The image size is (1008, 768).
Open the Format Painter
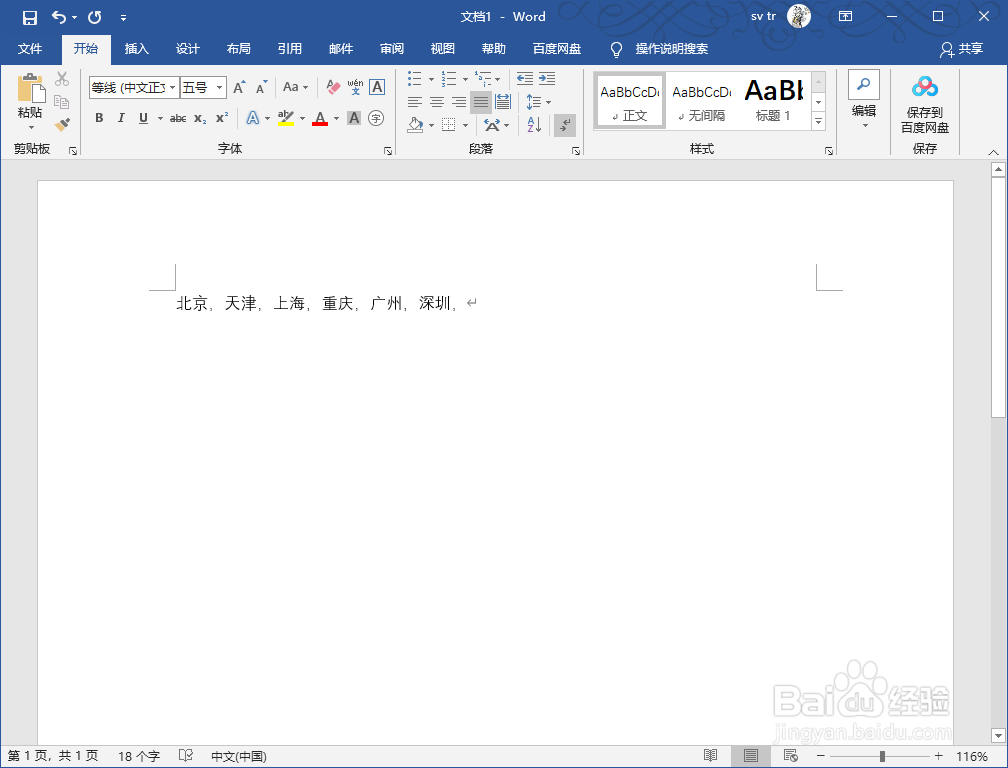tap(62, 124)
